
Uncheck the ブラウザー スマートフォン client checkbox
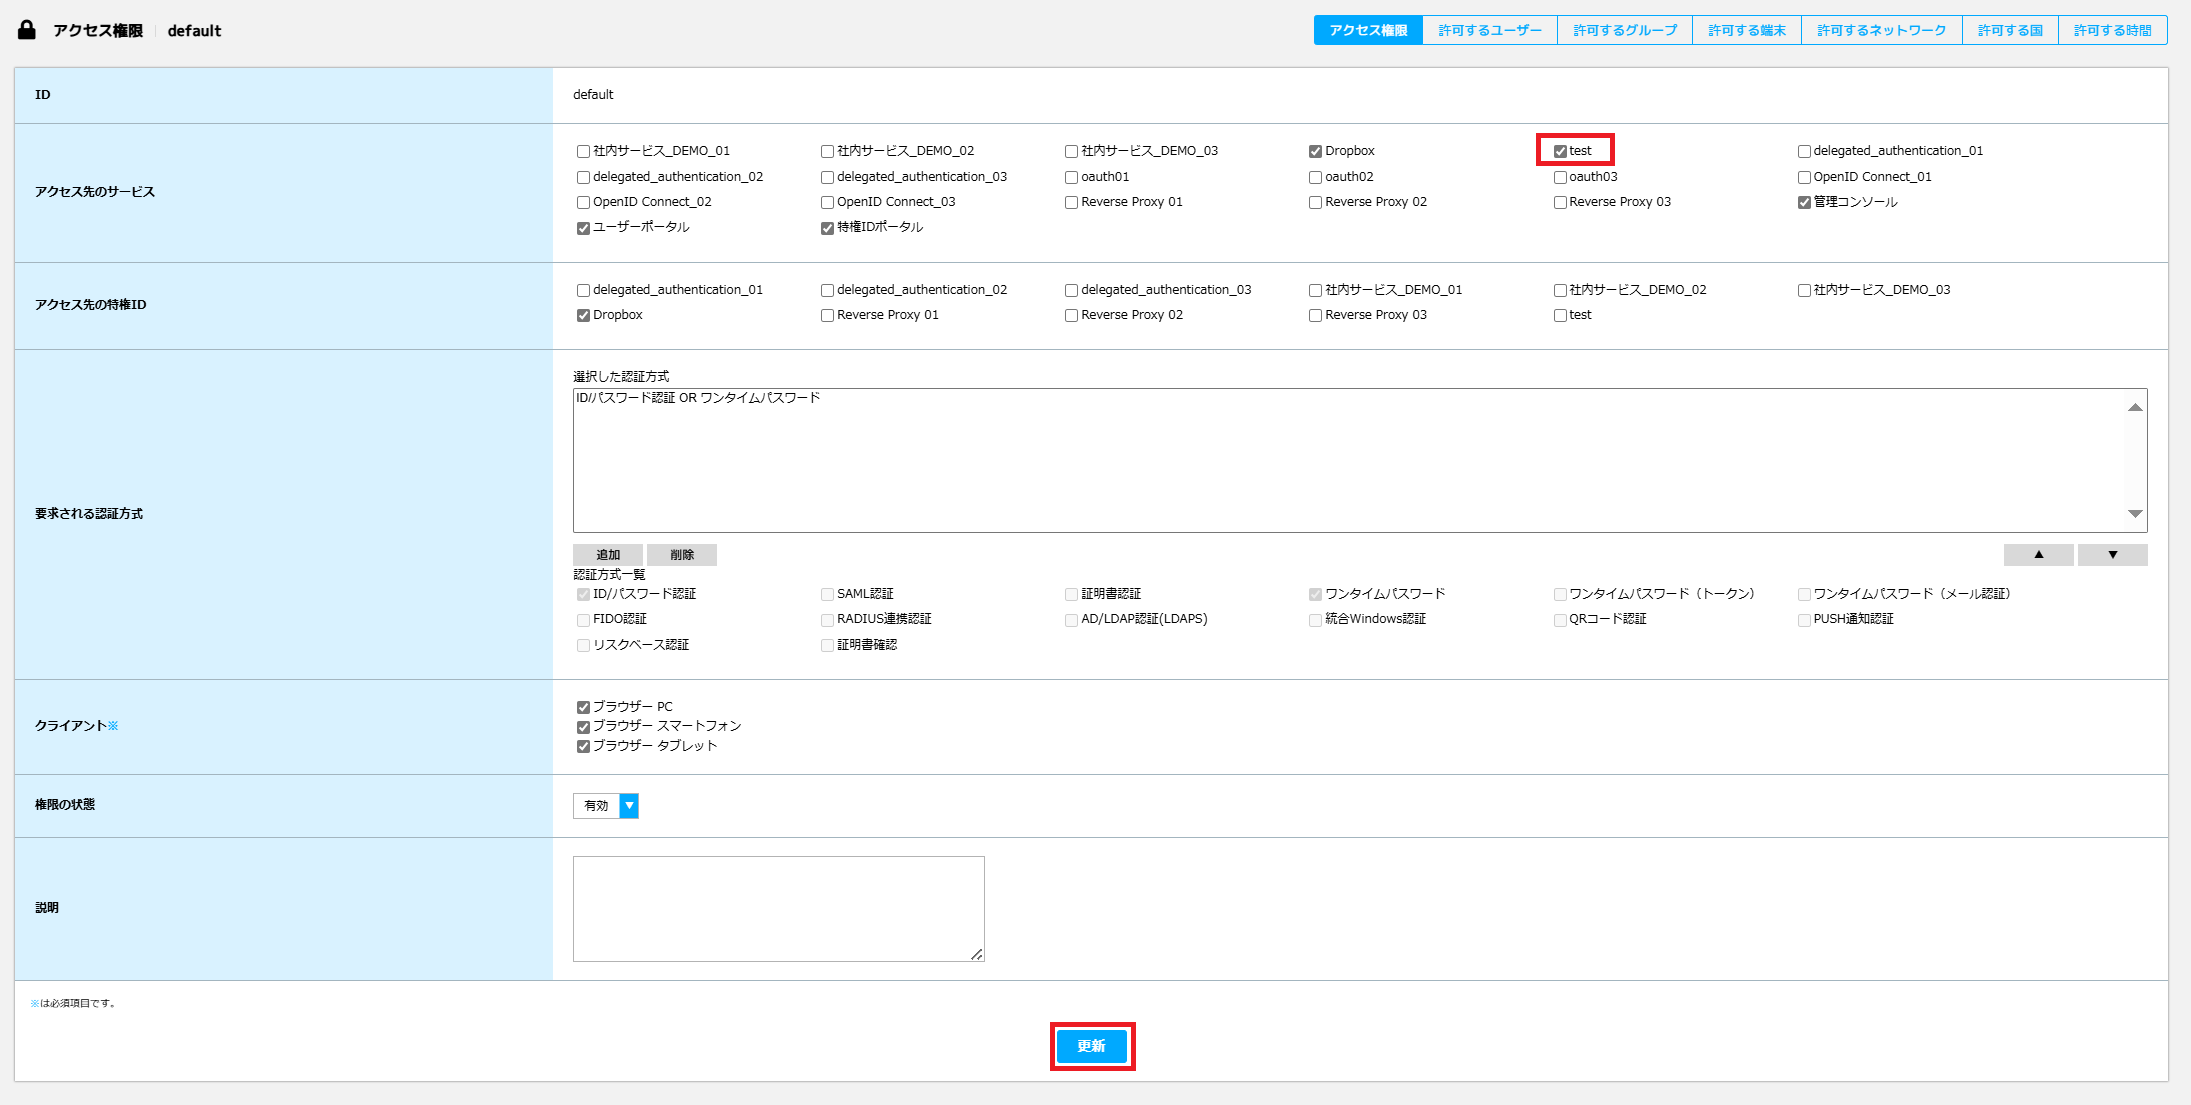583,727
